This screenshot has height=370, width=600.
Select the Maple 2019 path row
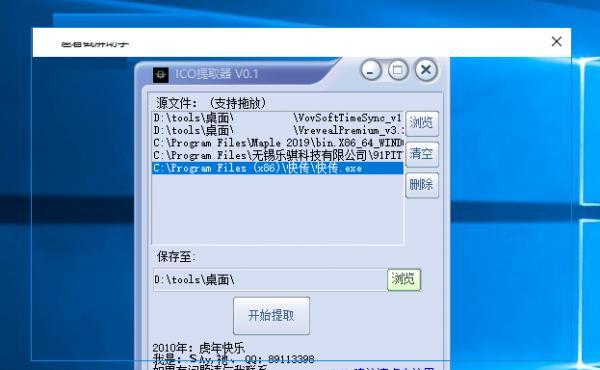pos(278,143)
